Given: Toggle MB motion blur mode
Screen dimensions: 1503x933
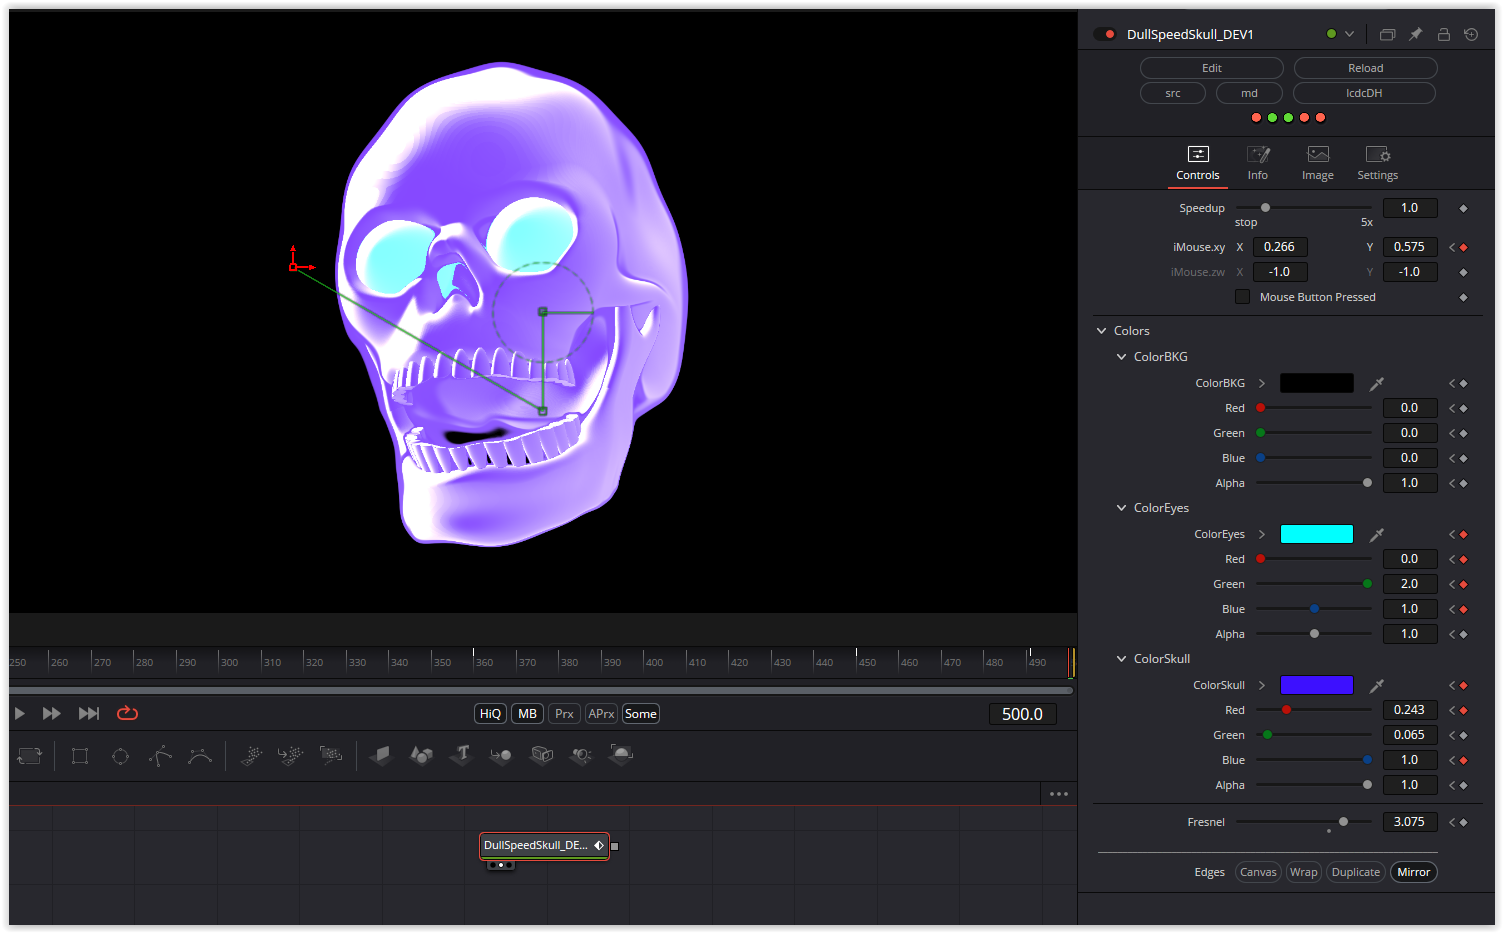Looking at the screenshot, I should click(x=527, y=714).
